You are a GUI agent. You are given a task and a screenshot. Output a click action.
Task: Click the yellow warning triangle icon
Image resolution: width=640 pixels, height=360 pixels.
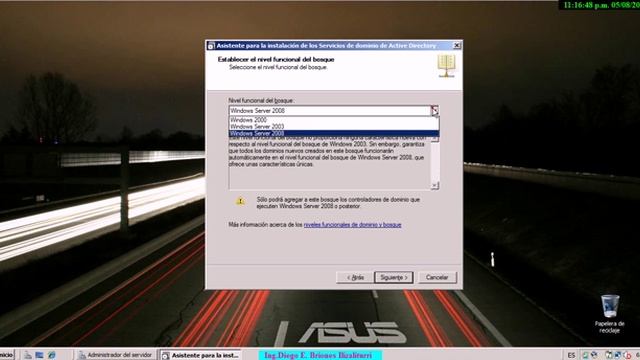240,201
